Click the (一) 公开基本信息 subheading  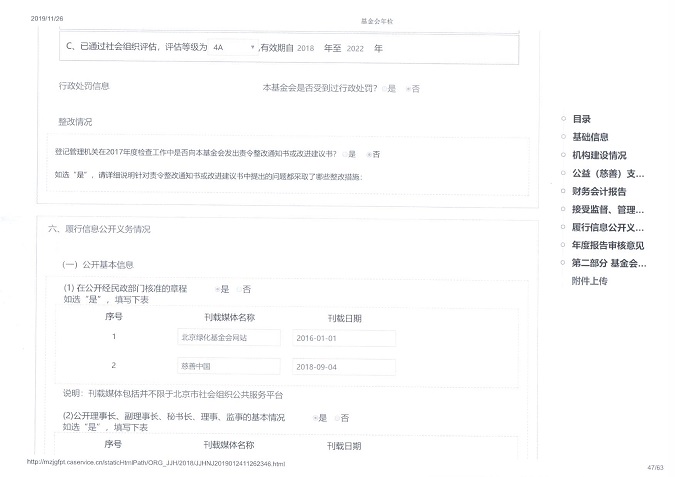[x=98, y=265]
